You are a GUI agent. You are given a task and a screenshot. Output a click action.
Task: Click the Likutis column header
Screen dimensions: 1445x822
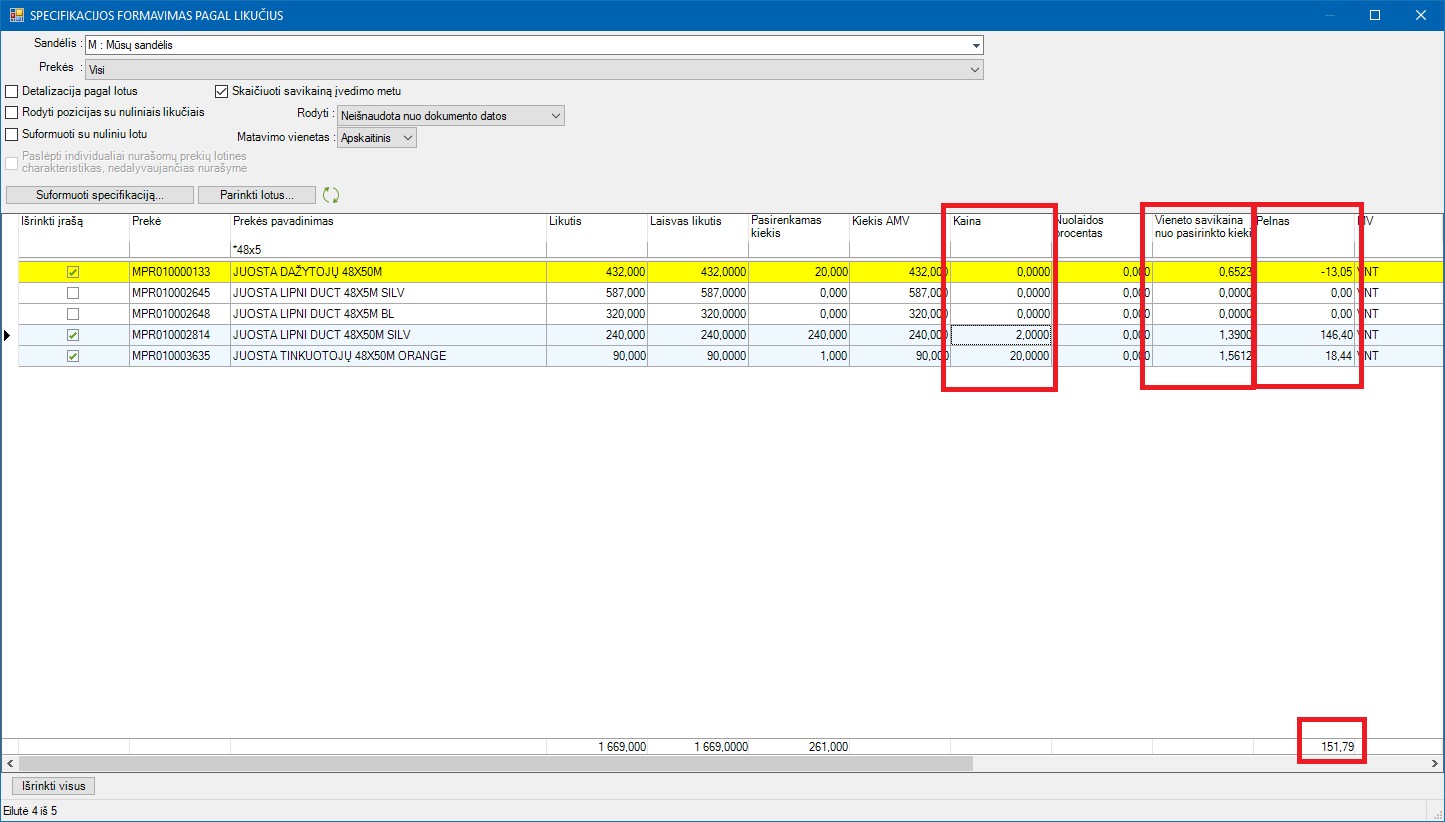pos(565,221)
